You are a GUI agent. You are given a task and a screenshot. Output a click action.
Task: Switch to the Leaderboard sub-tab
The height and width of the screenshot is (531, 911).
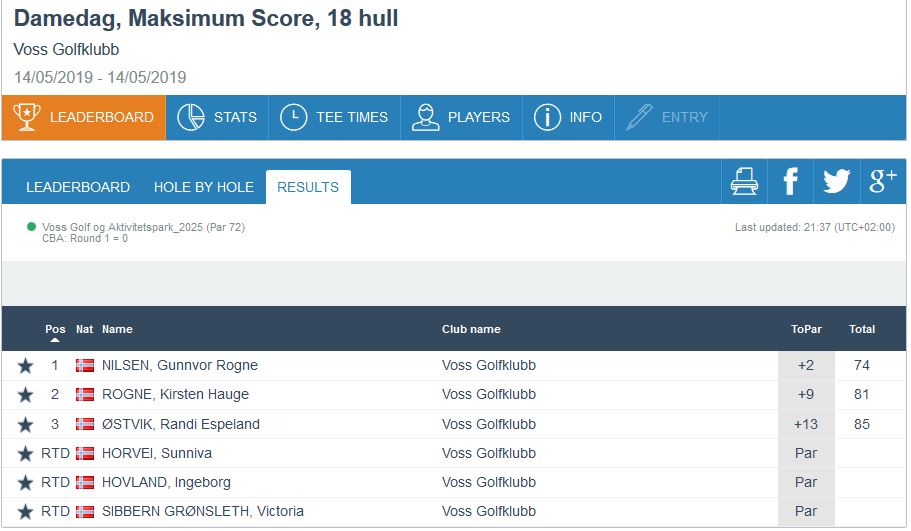point(78,187)
